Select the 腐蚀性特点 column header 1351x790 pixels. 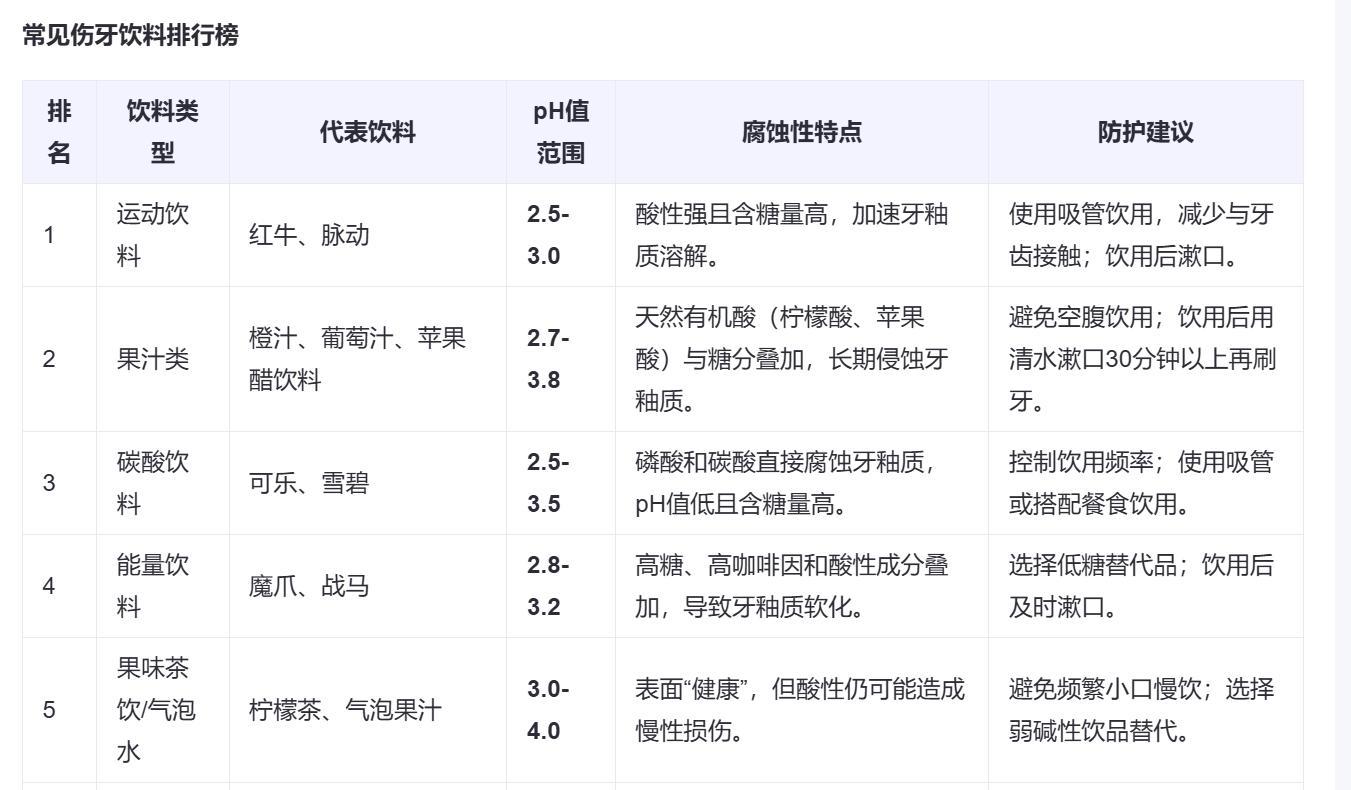click(x=801, y=132)
